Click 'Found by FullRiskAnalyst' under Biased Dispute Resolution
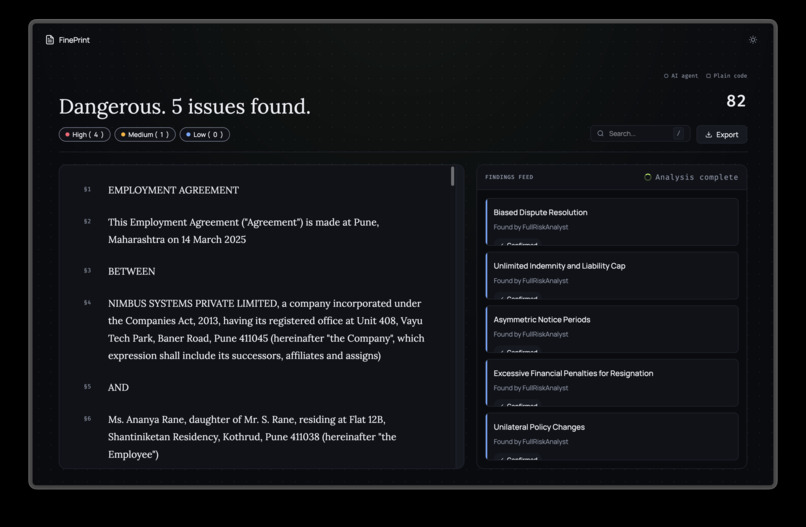806x527 pixels. [x=530, y=227]
